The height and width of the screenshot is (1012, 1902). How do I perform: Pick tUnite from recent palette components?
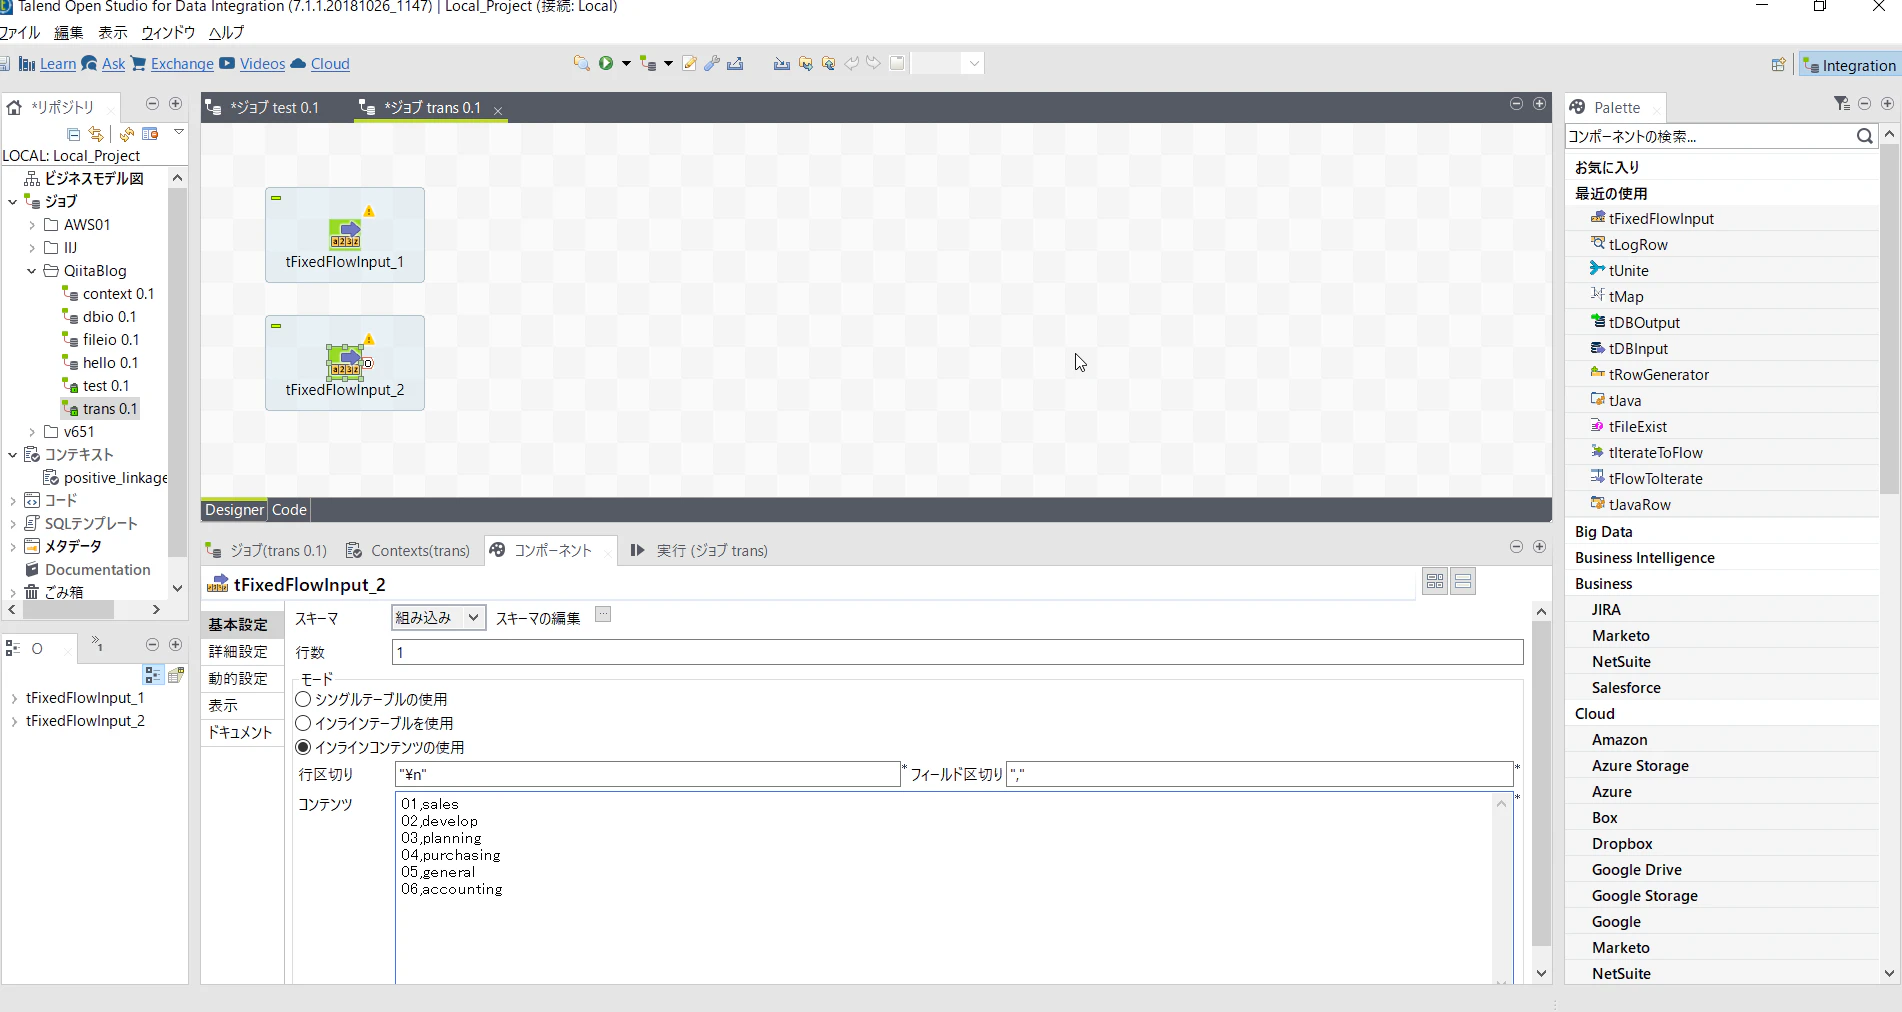[x=1628, y=270]
